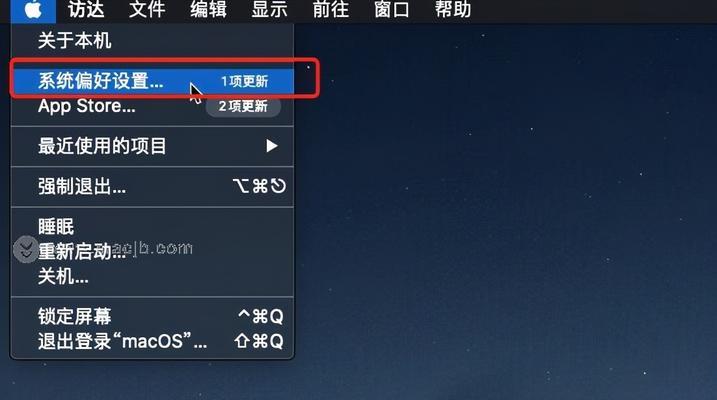Open the 编辑 menu

pyautogui.click(x=208, y=10)
